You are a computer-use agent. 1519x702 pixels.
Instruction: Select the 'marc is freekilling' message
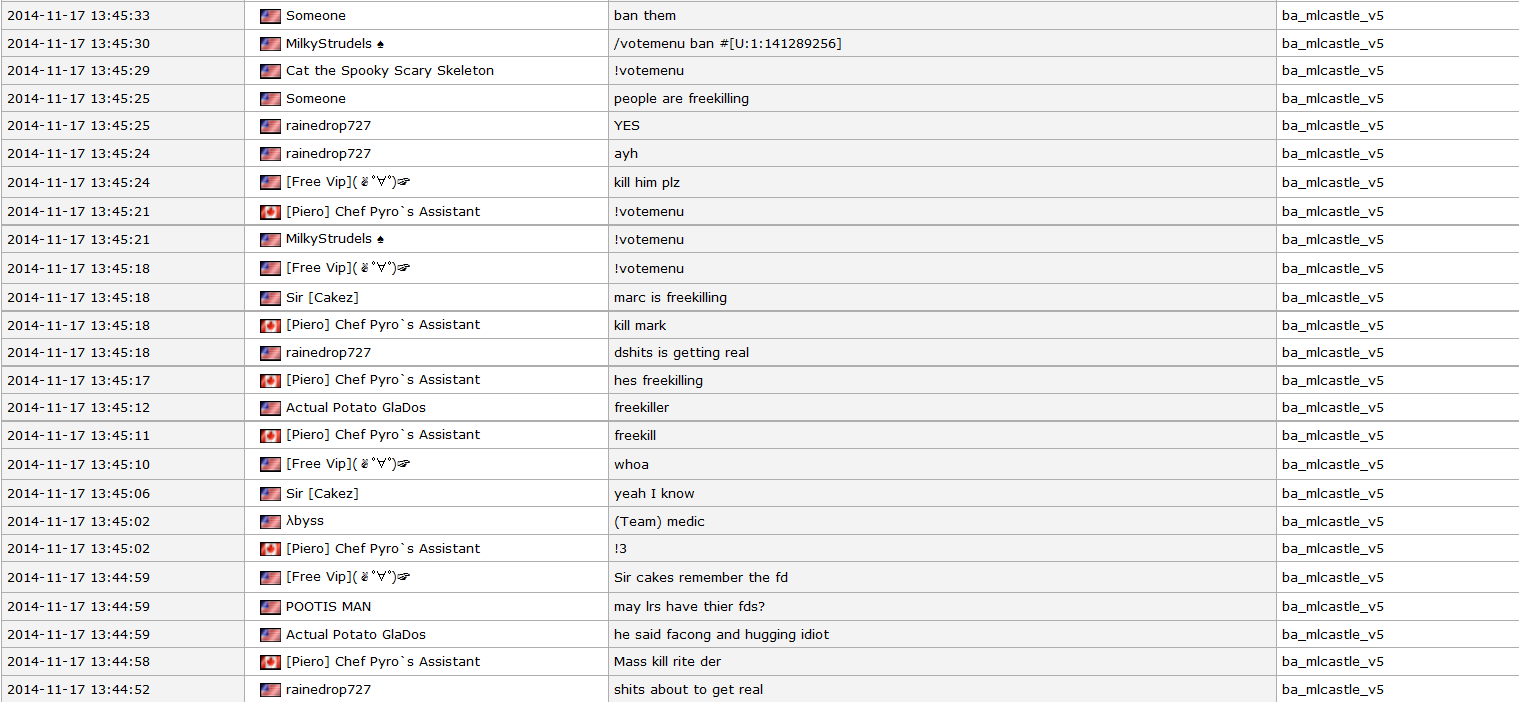pos(670,298)
